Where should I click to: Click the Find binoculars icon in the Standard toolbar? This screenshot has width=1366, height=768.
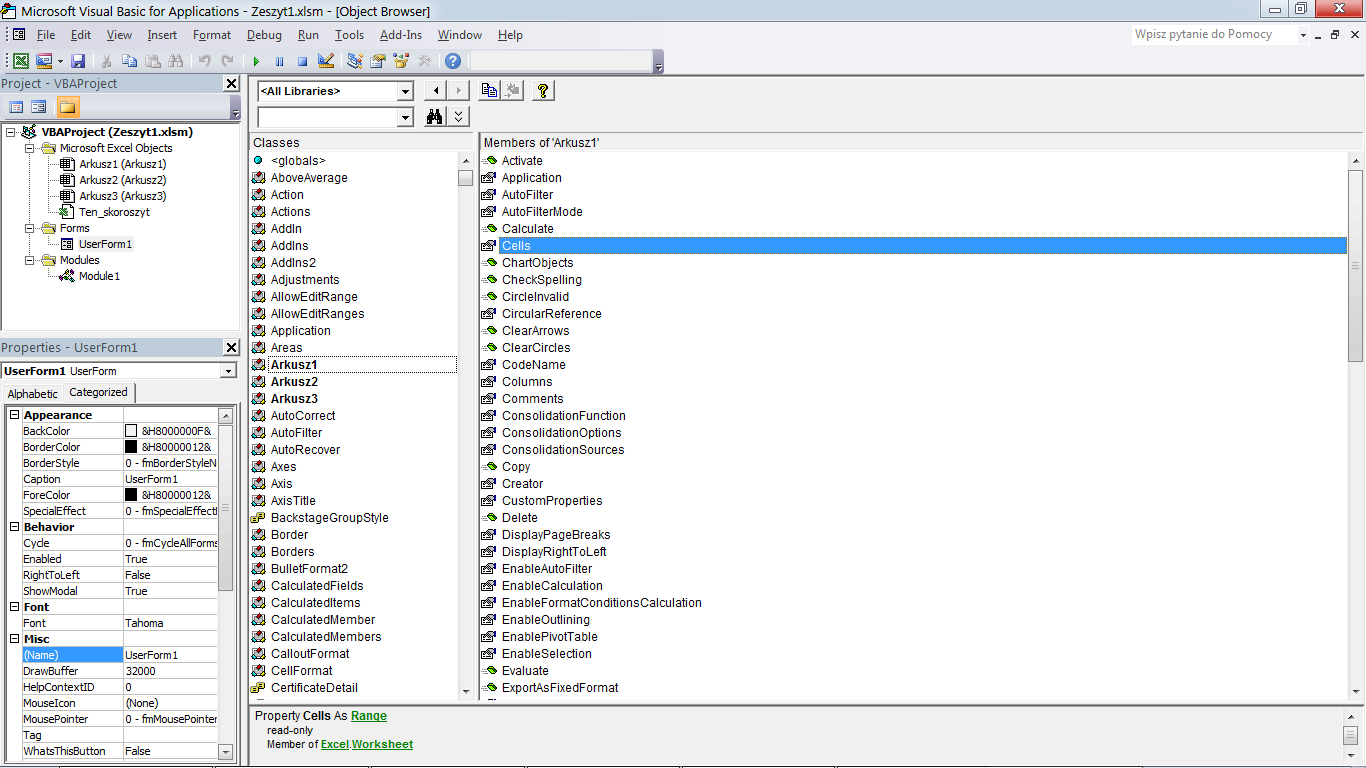point(175,61)
